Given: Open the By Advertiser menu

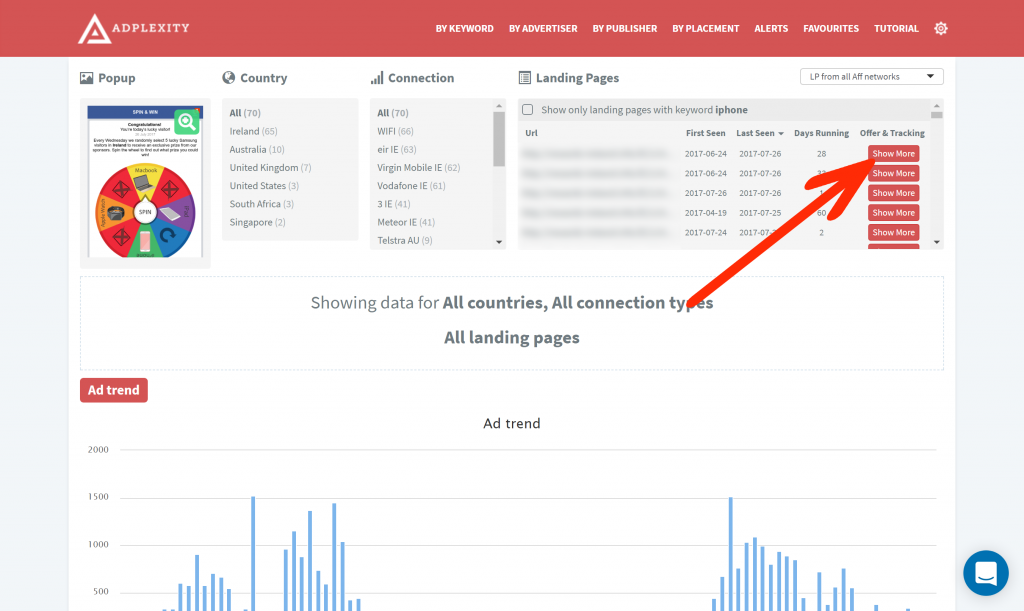Looking at the screenshot, I should click(x=543, y=29).
